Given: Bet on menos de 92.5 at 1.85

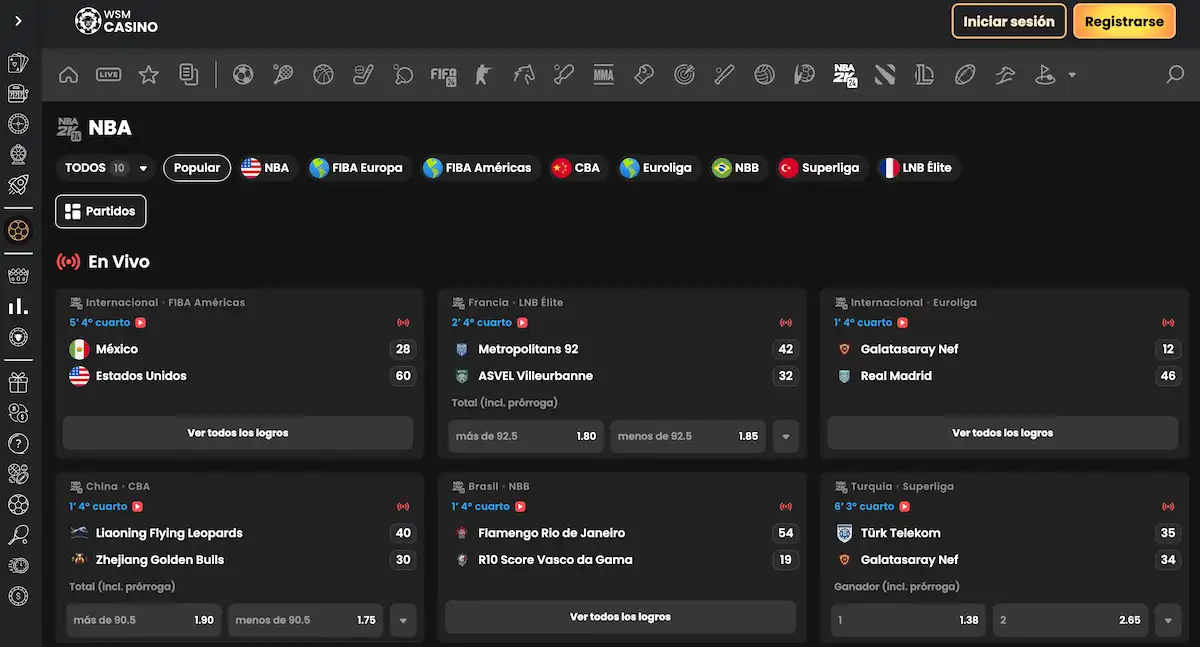Looking at the screenshot, I should click(x=688, y=436).
